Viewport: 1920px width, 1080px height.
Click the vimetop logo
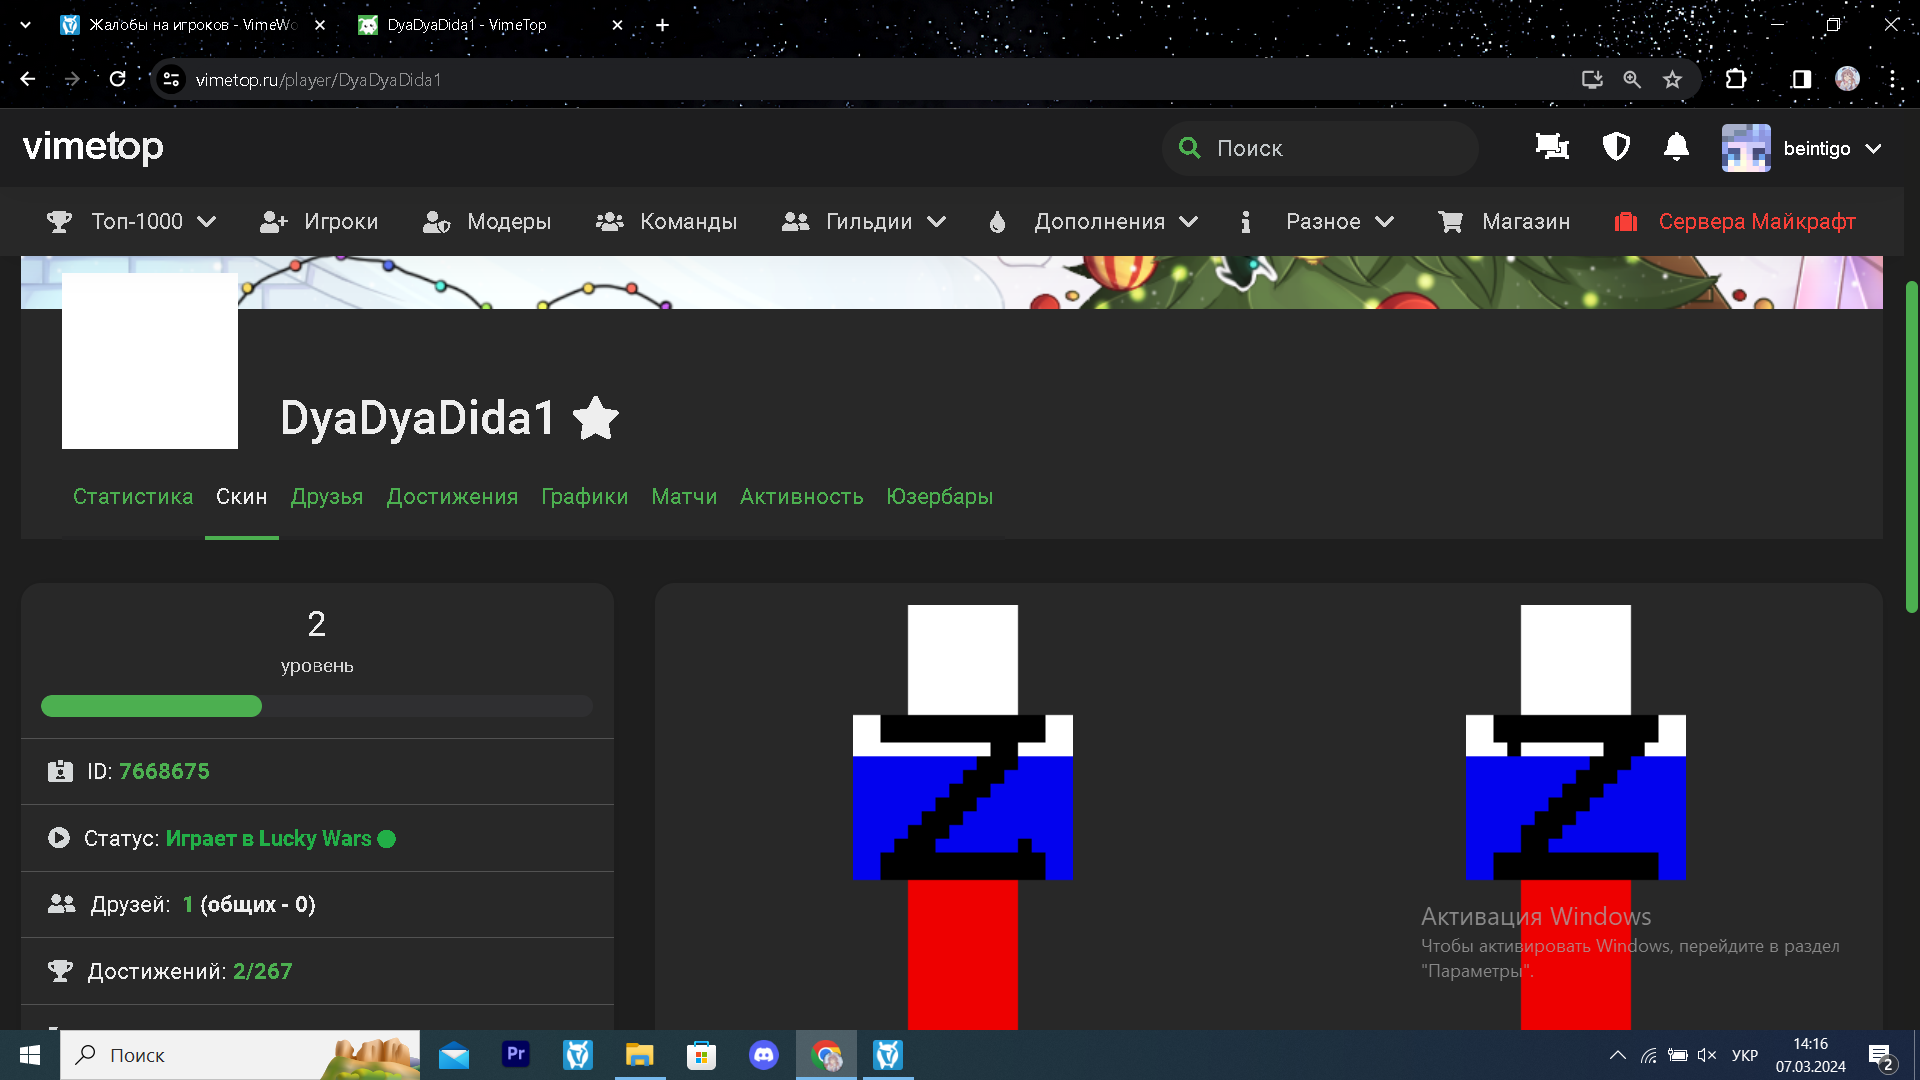[93, 147]
